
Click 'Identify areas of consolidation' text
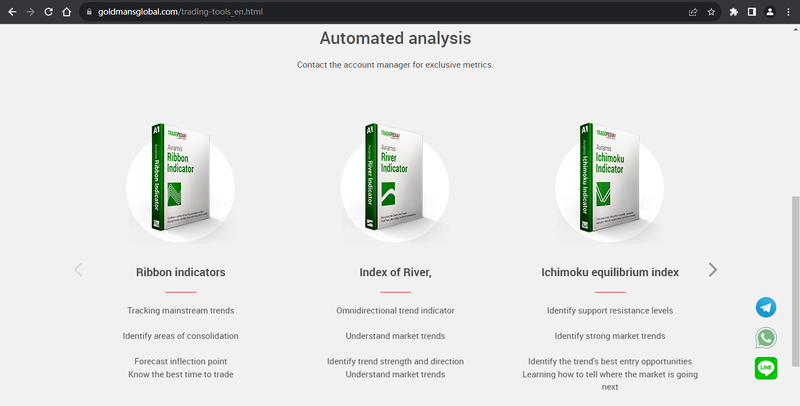(181, 336)
